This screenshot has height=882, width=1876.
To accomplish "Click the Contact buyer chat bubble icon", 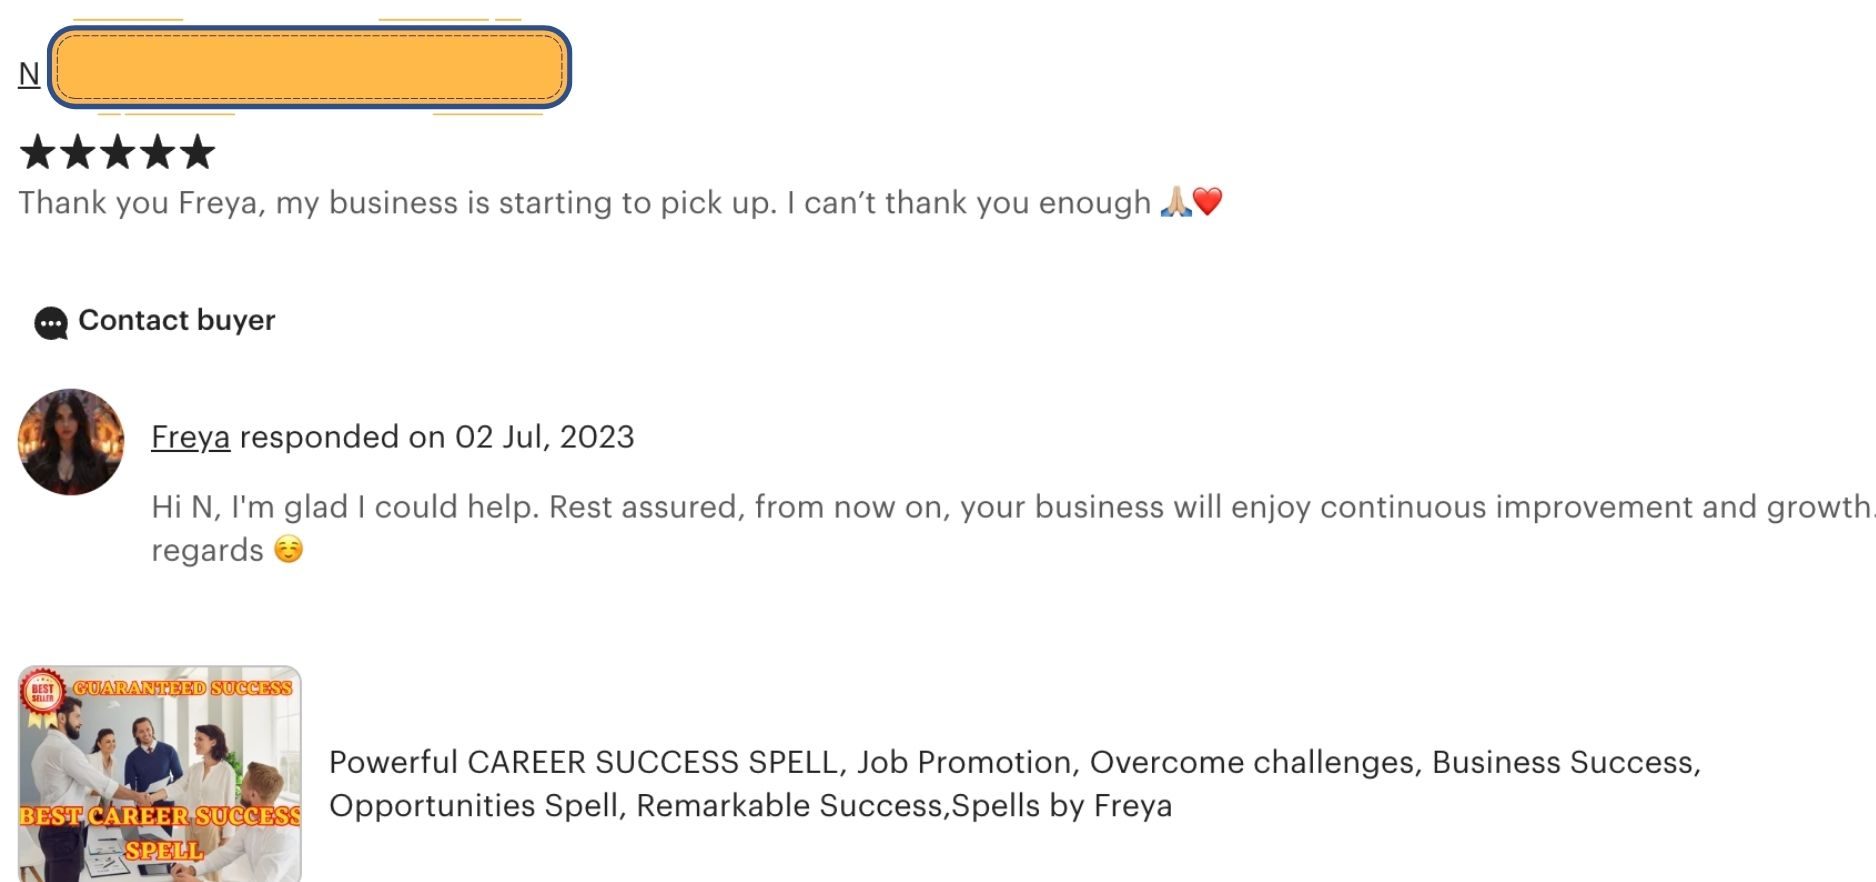I will 50,323.
